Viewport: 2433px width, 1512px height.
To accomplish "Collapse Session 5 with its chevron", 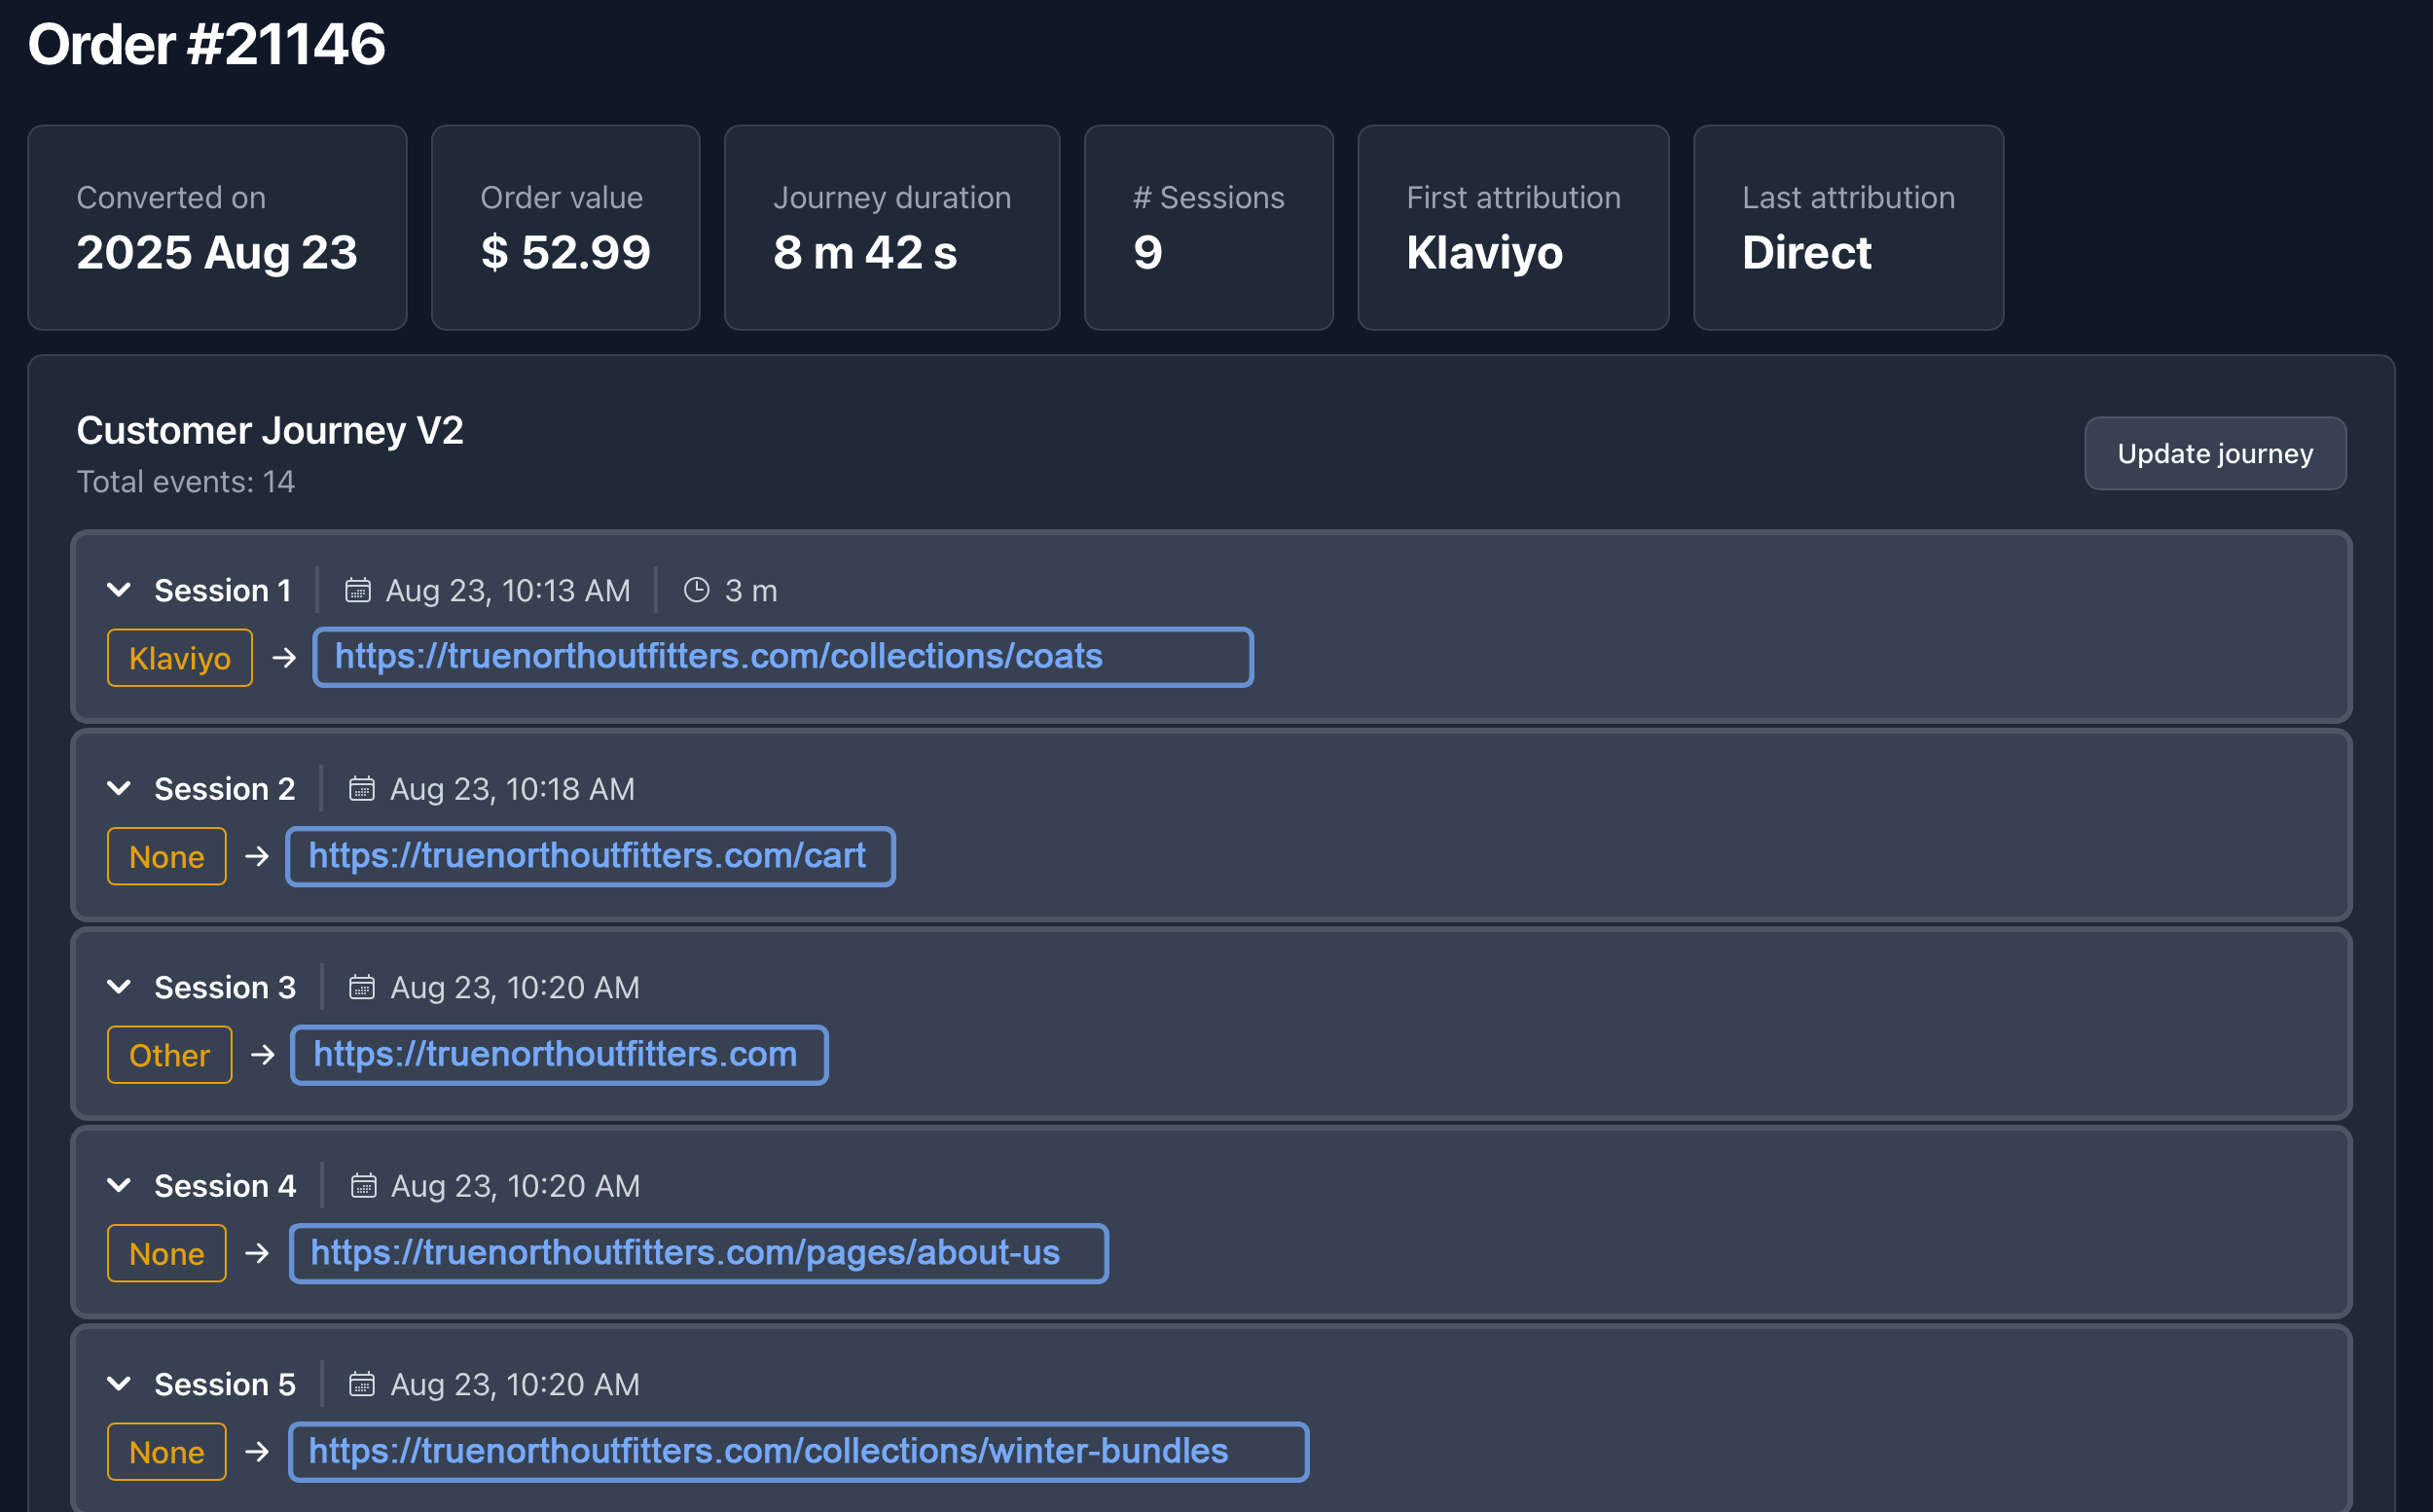I will coord(119,1384).
